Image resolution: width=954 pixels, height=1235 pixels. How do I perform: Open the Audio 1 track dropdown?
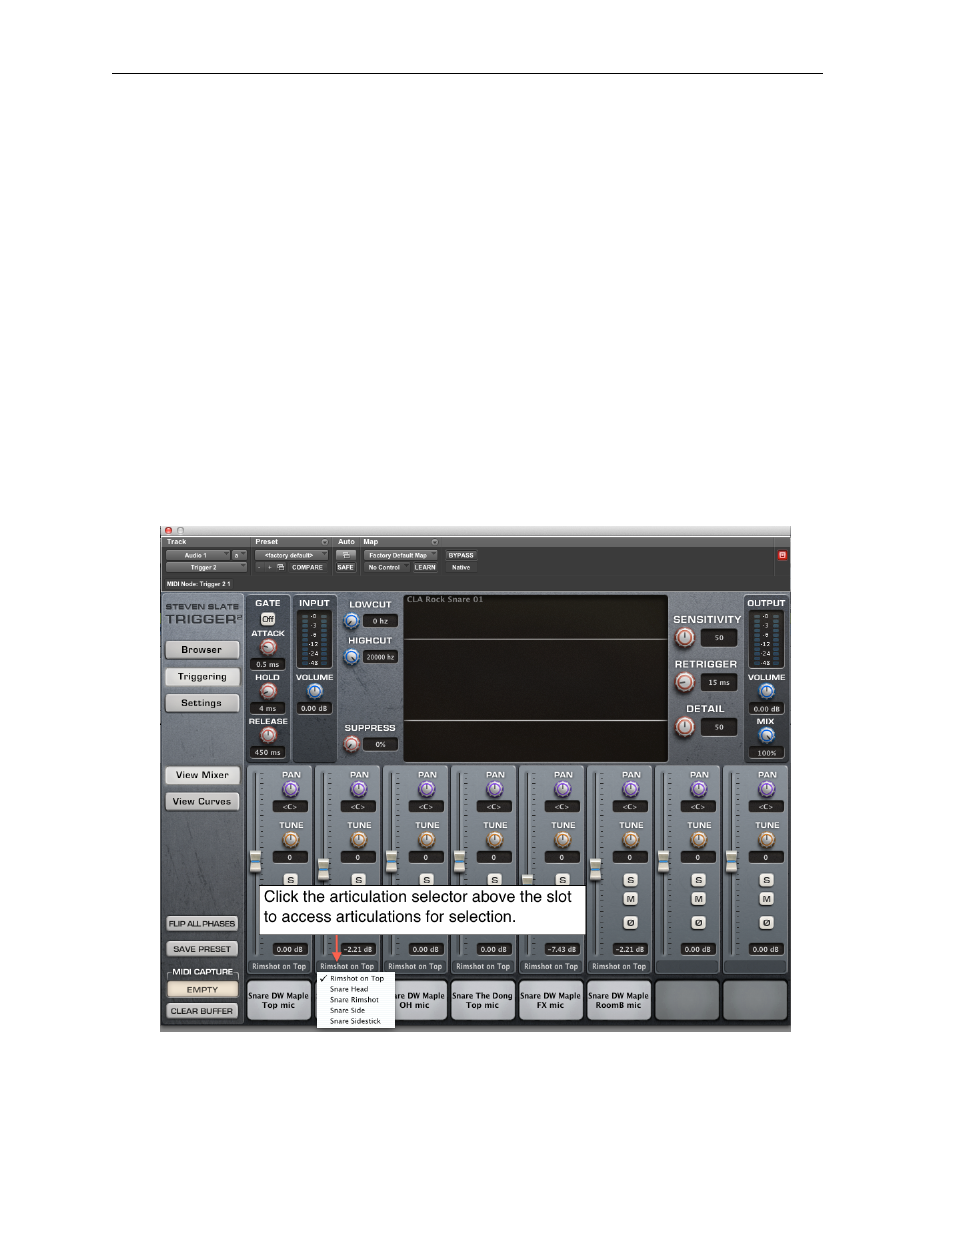pos(198,555)
